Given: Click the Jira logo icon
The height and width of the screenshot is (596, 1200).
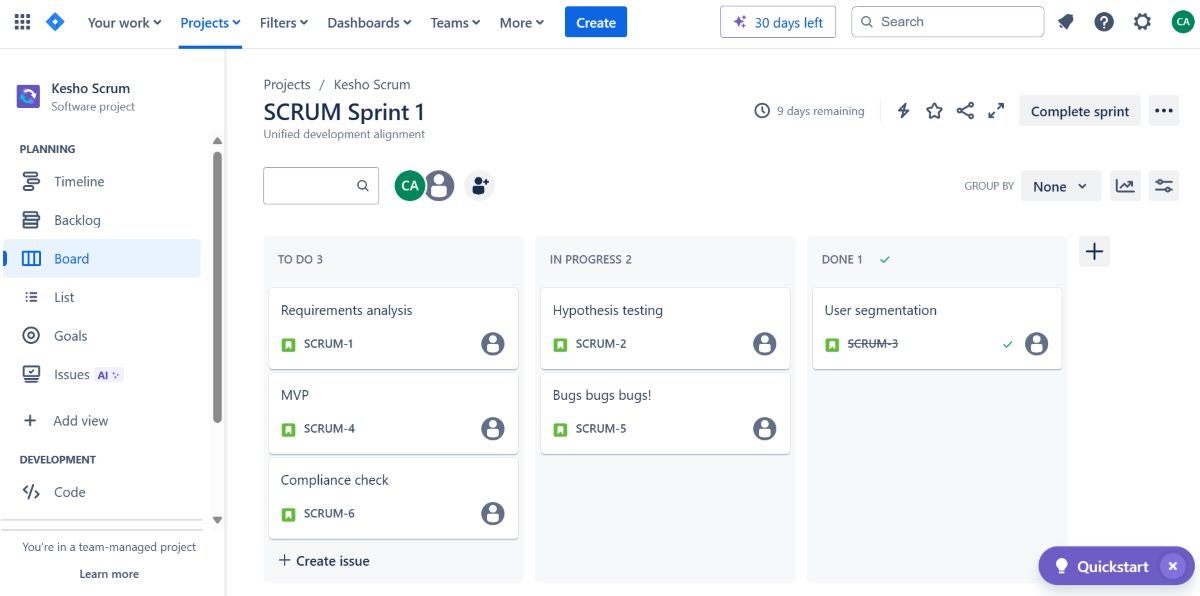Looking at the screenshot, I should pyautogui.click(x=55, y=22).
